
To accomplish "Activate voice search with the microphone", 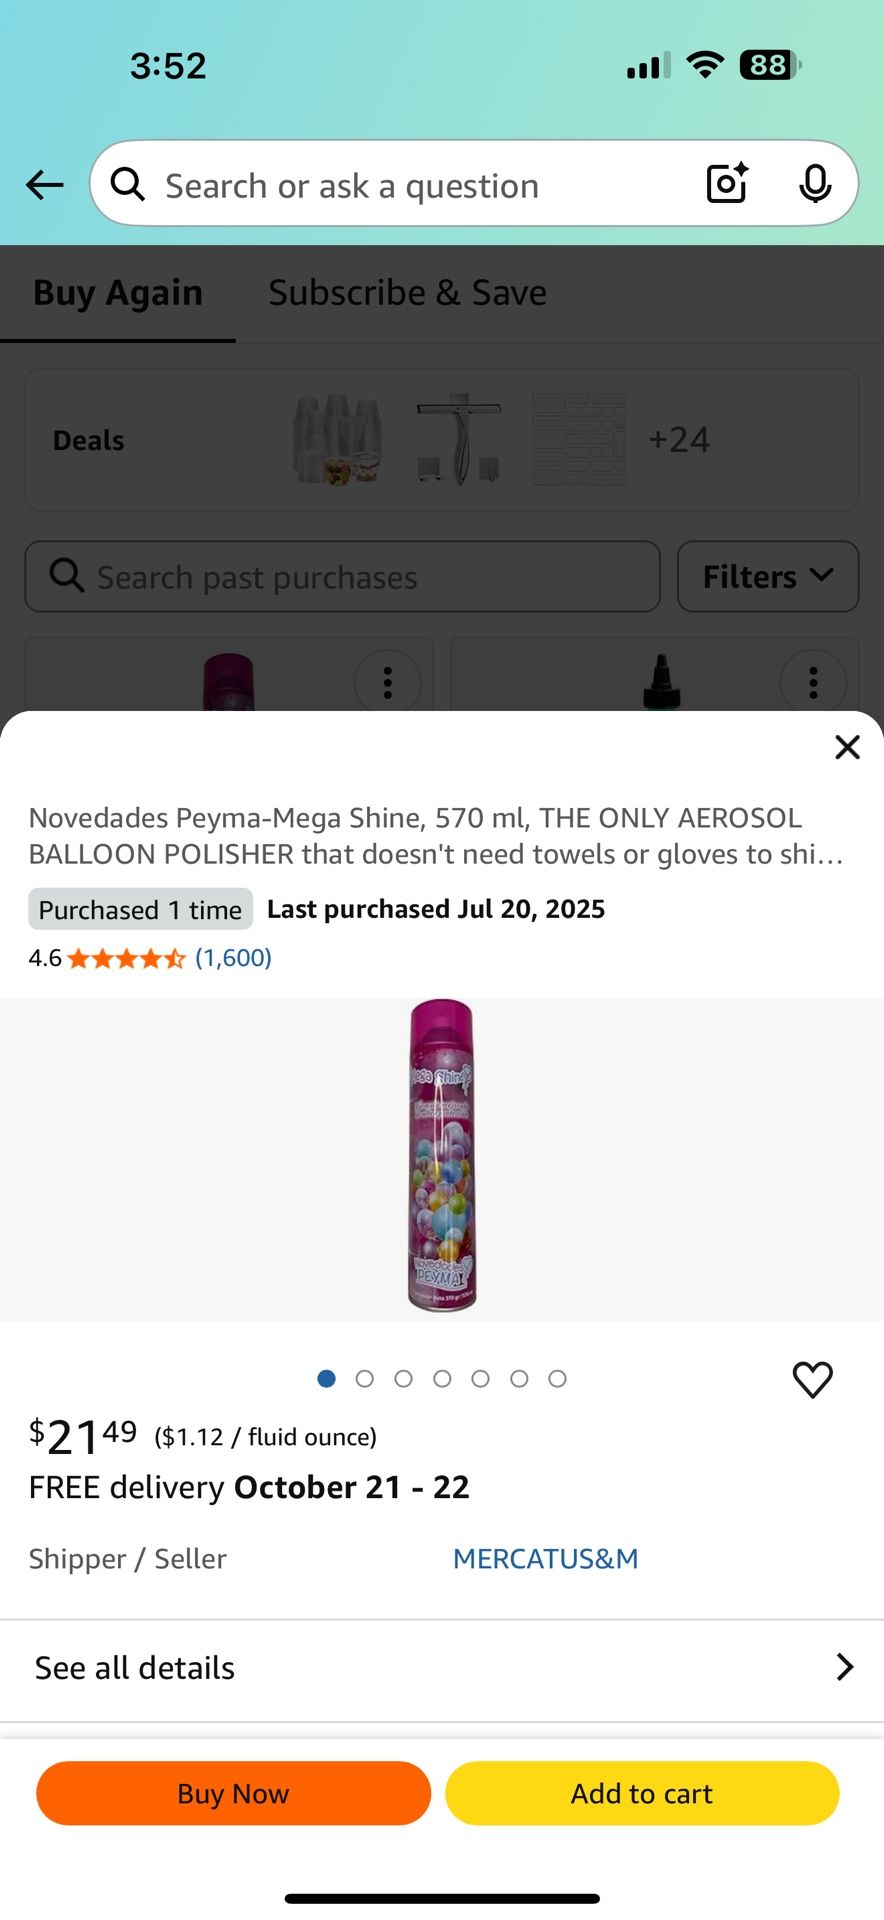I will tap(816, 183).
